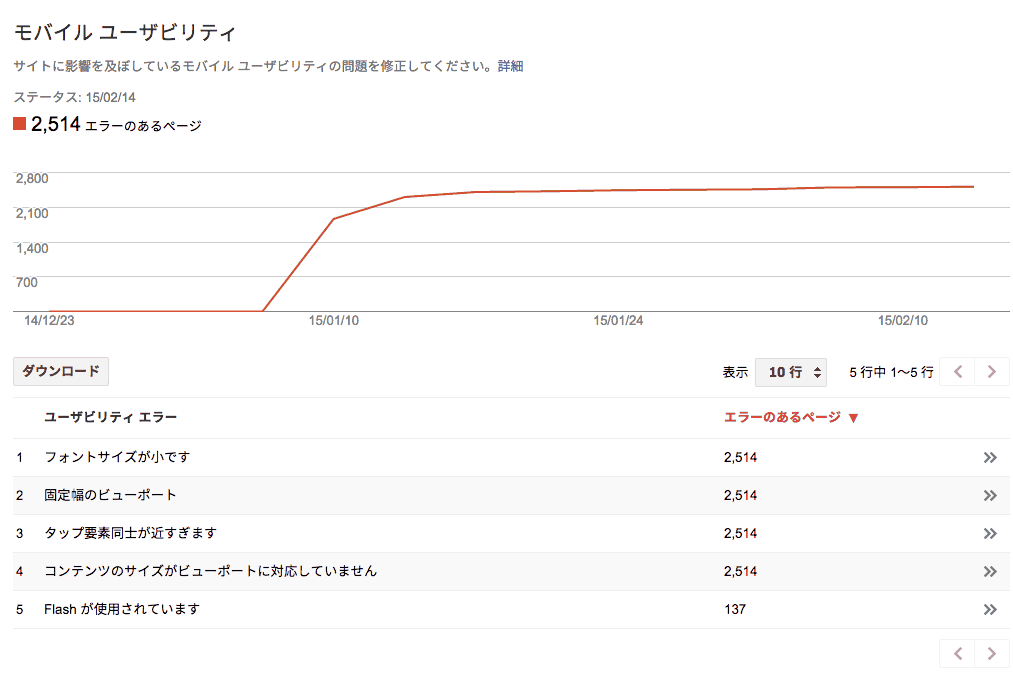Click the 137 page count in Flash row
Viewport: 1013px width, 679px height.
[735, 609]
